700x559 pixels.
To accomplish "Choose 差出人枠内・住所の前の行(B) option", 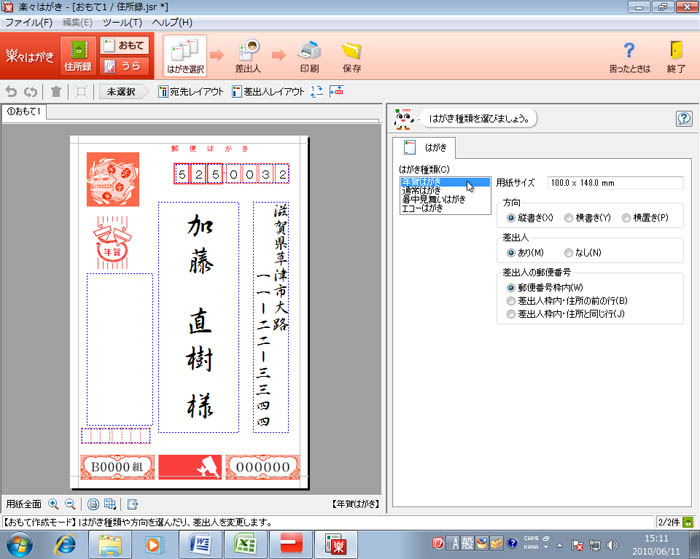I will pos(512,300).
